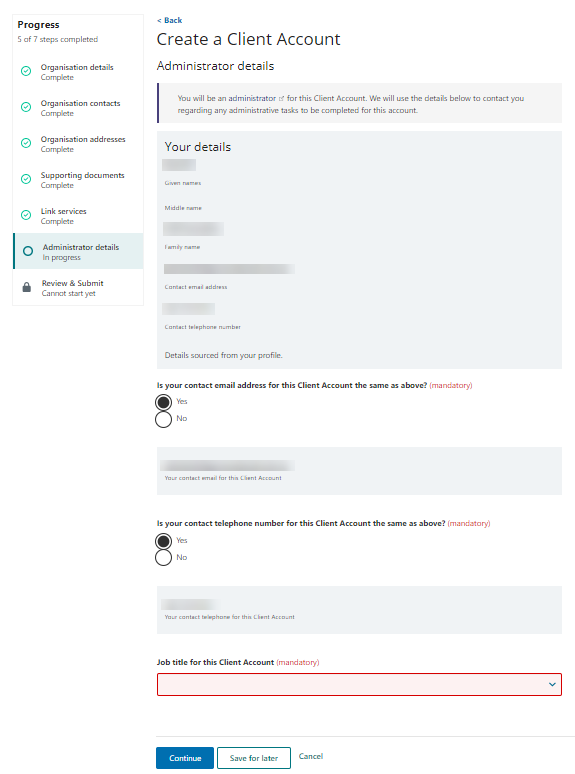Click the Organisation details green check icon
Viewport: 575px width, 774px height.
coord(26,71)
